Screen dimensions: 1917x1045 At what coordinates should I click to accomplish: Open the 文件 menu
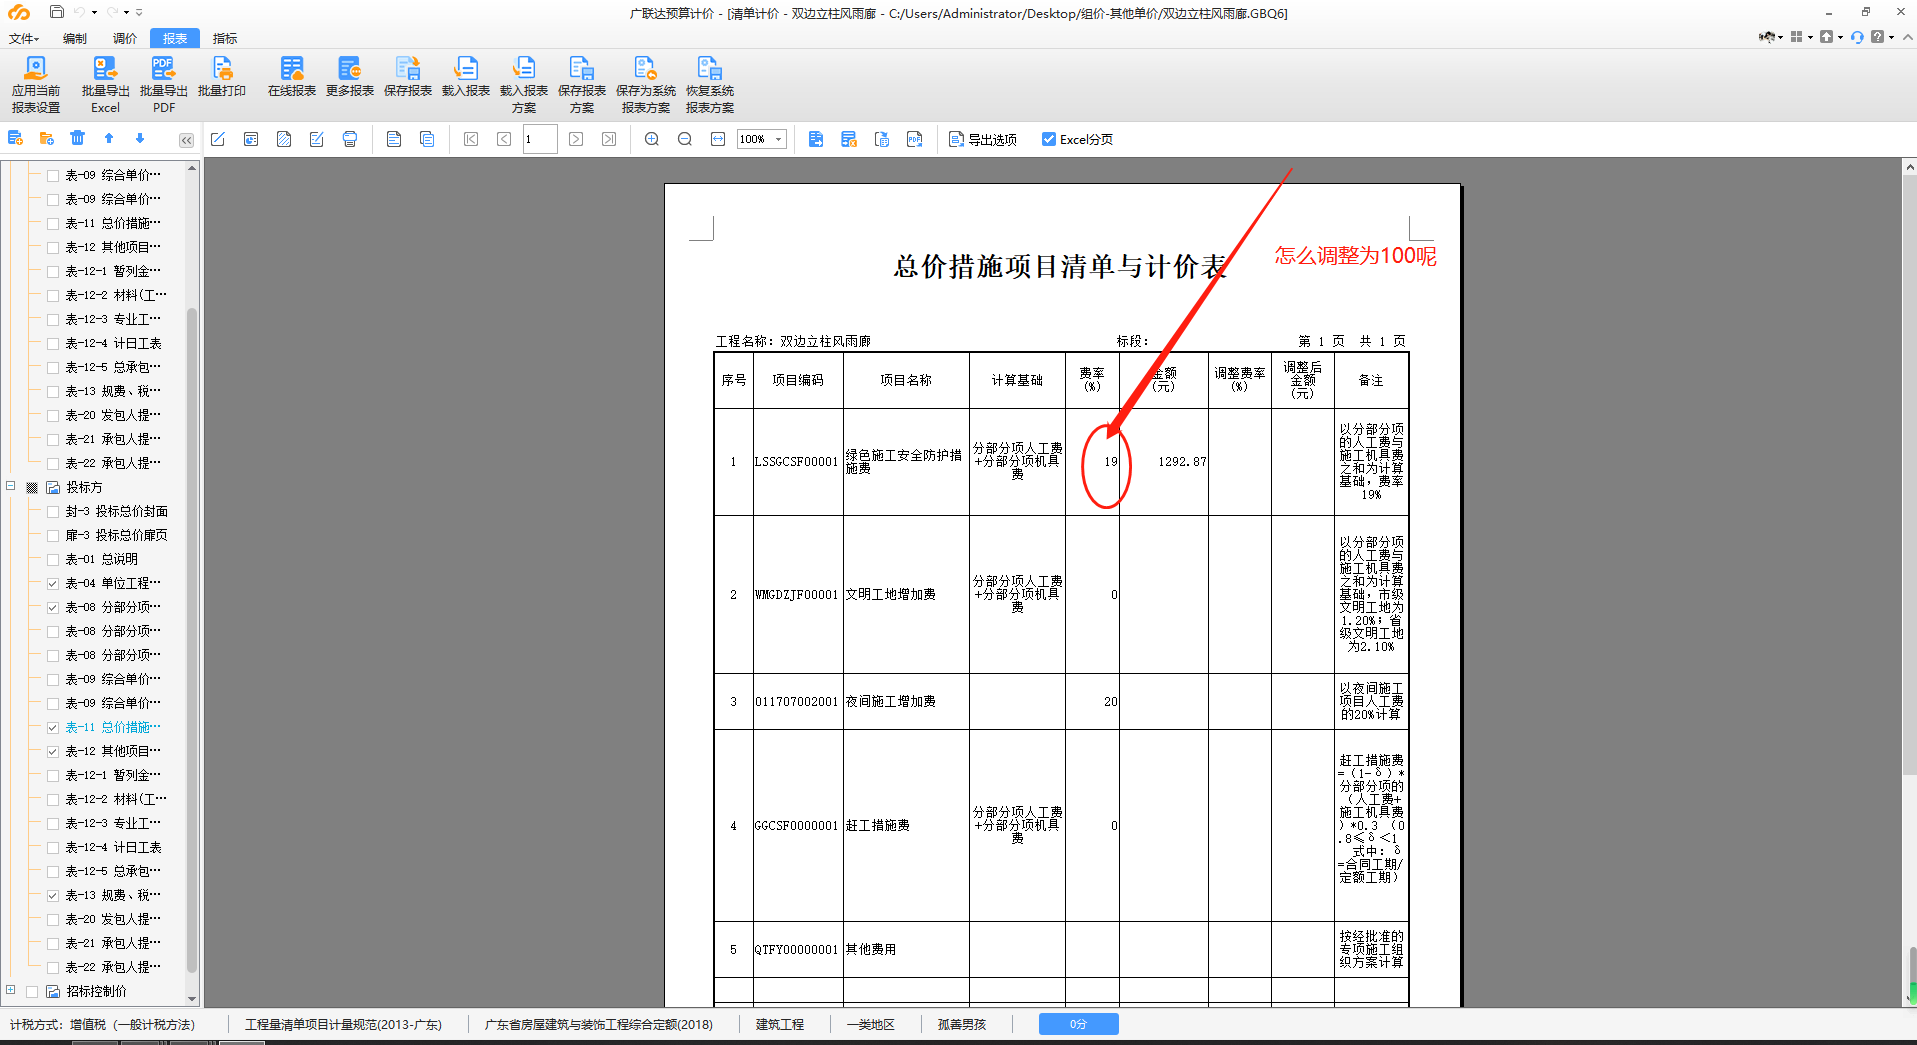click(23, 38)
